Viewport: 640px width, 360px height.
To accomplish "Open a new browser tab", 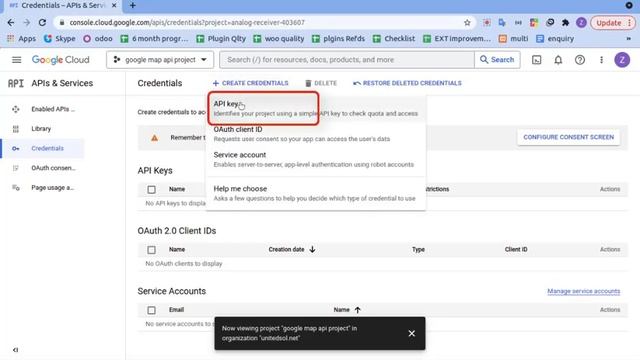I will click(x=133, y=5).
